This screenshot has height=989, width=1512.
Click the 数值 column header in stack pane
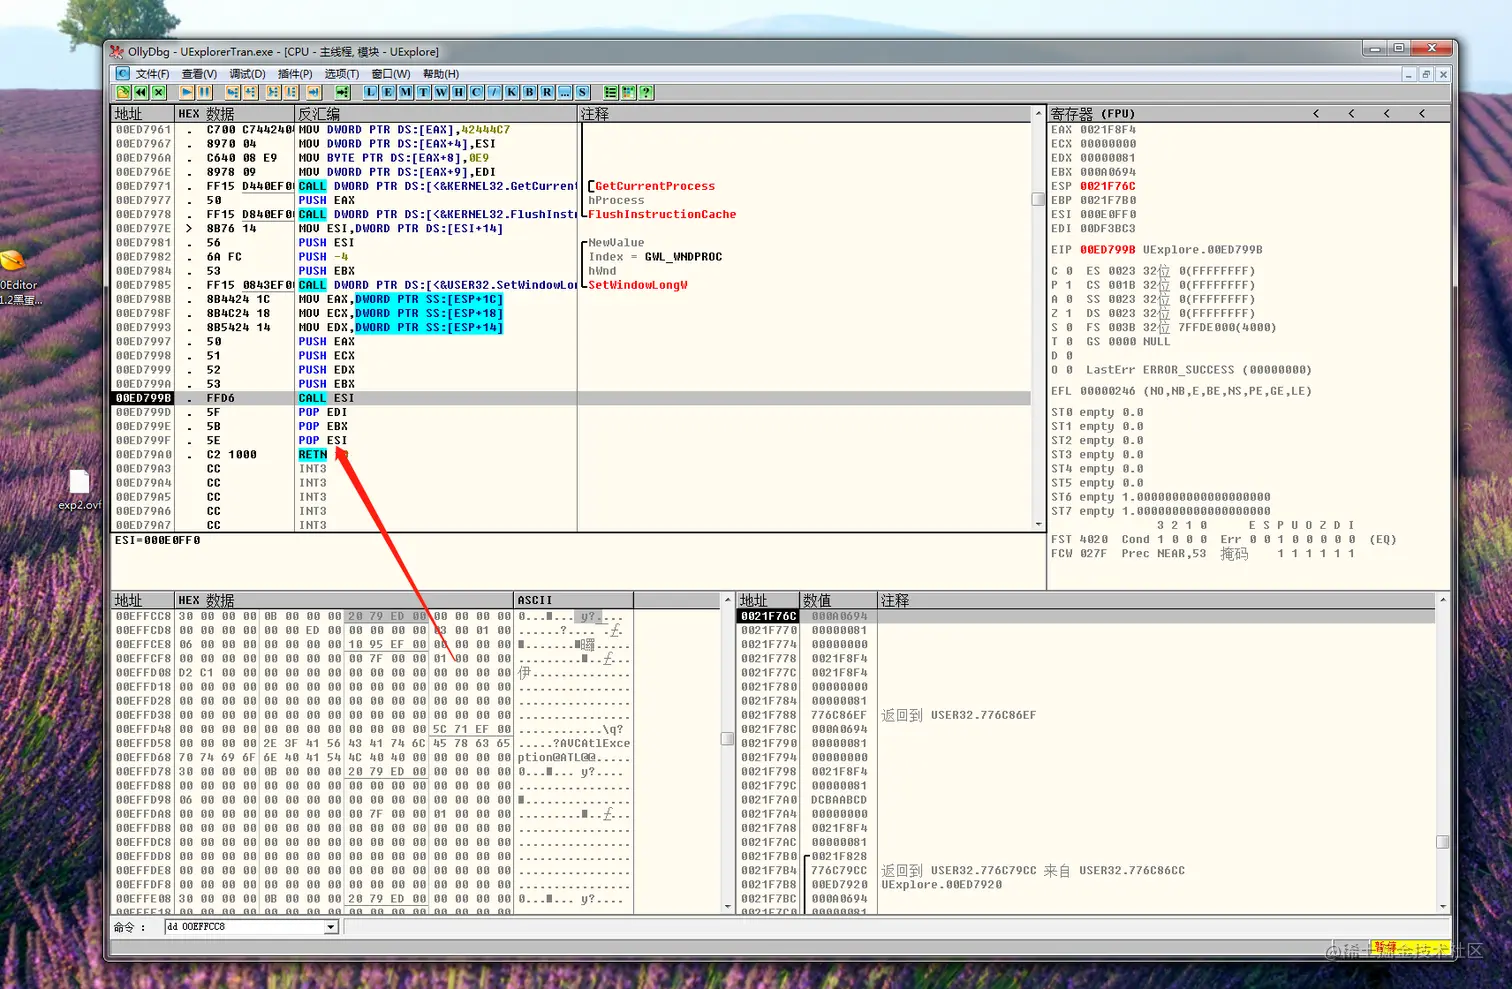[x=838, y=600]
